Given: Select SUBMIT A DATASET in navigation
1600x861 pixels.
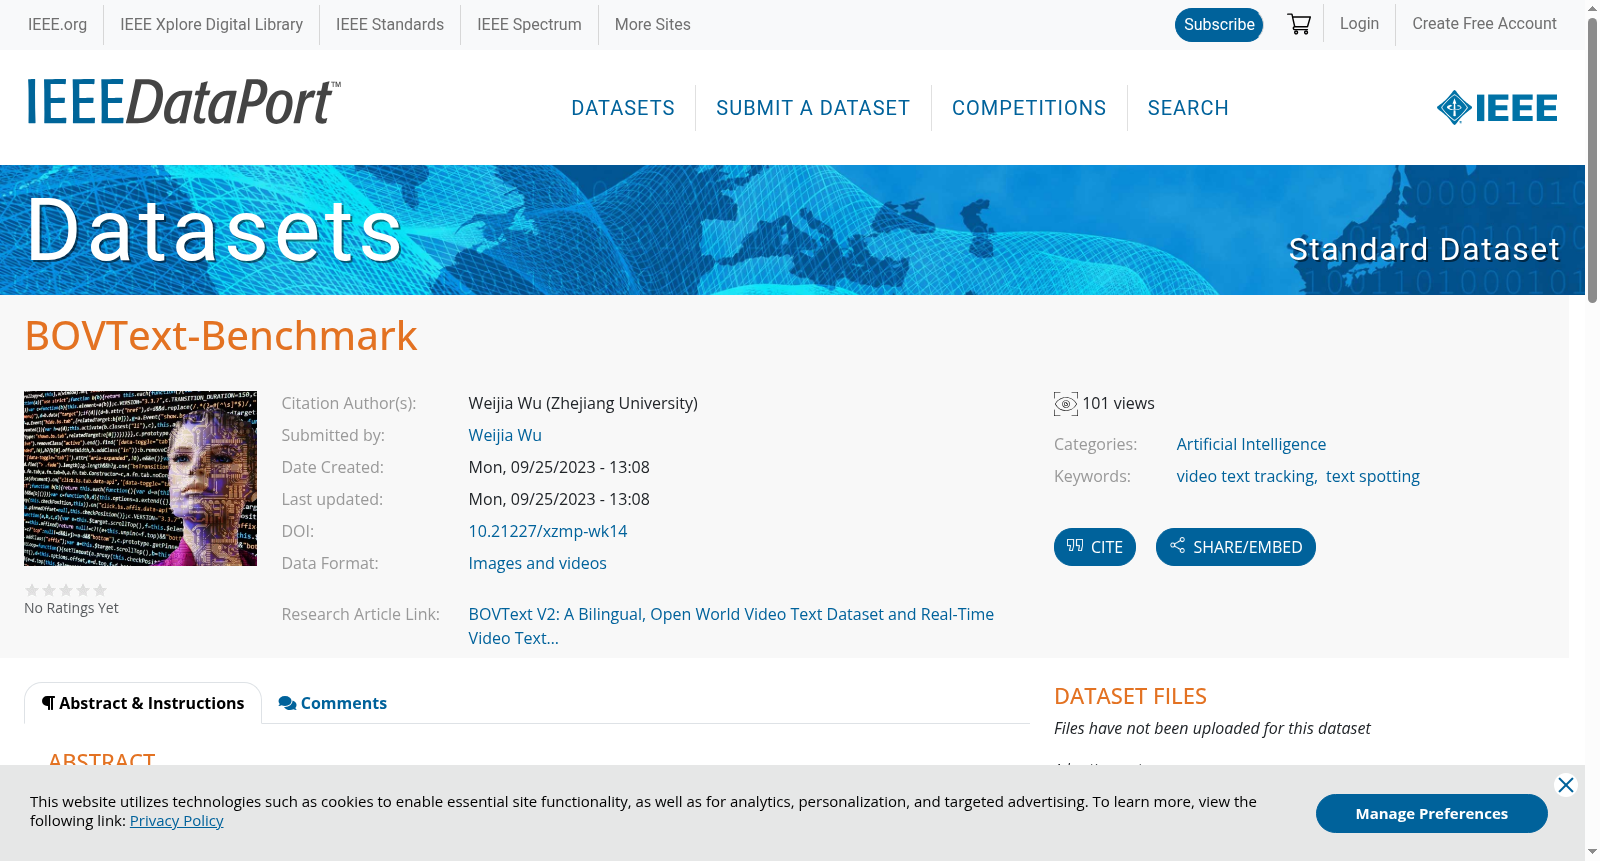Looking at the screenshot, I should pyautogui.click(x=813, y=108).
